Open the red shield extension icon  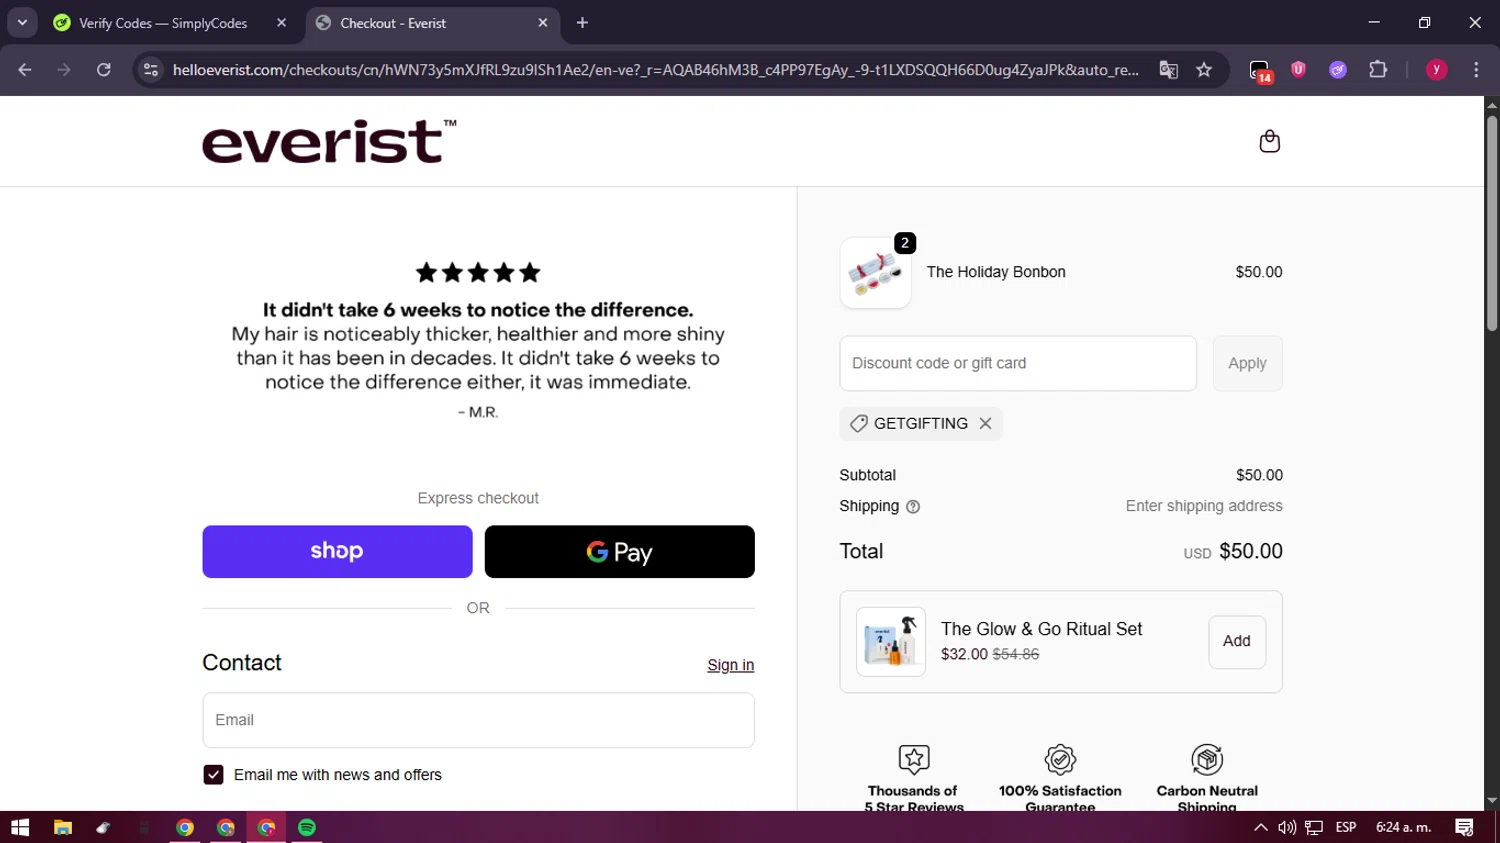[x=1298, y=70]
